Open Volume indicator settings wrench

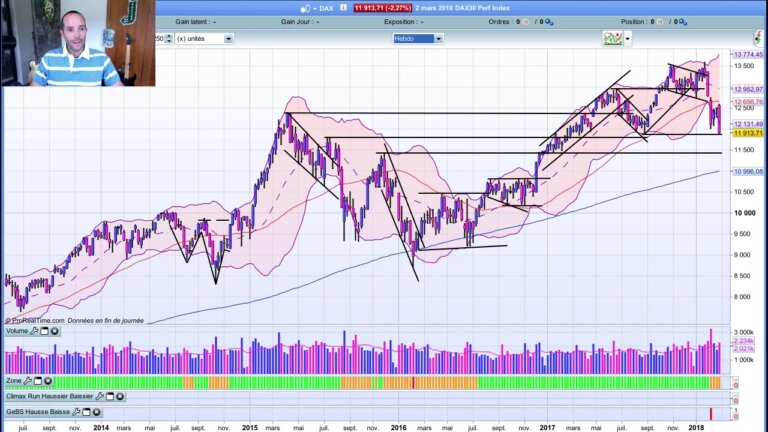34,331
